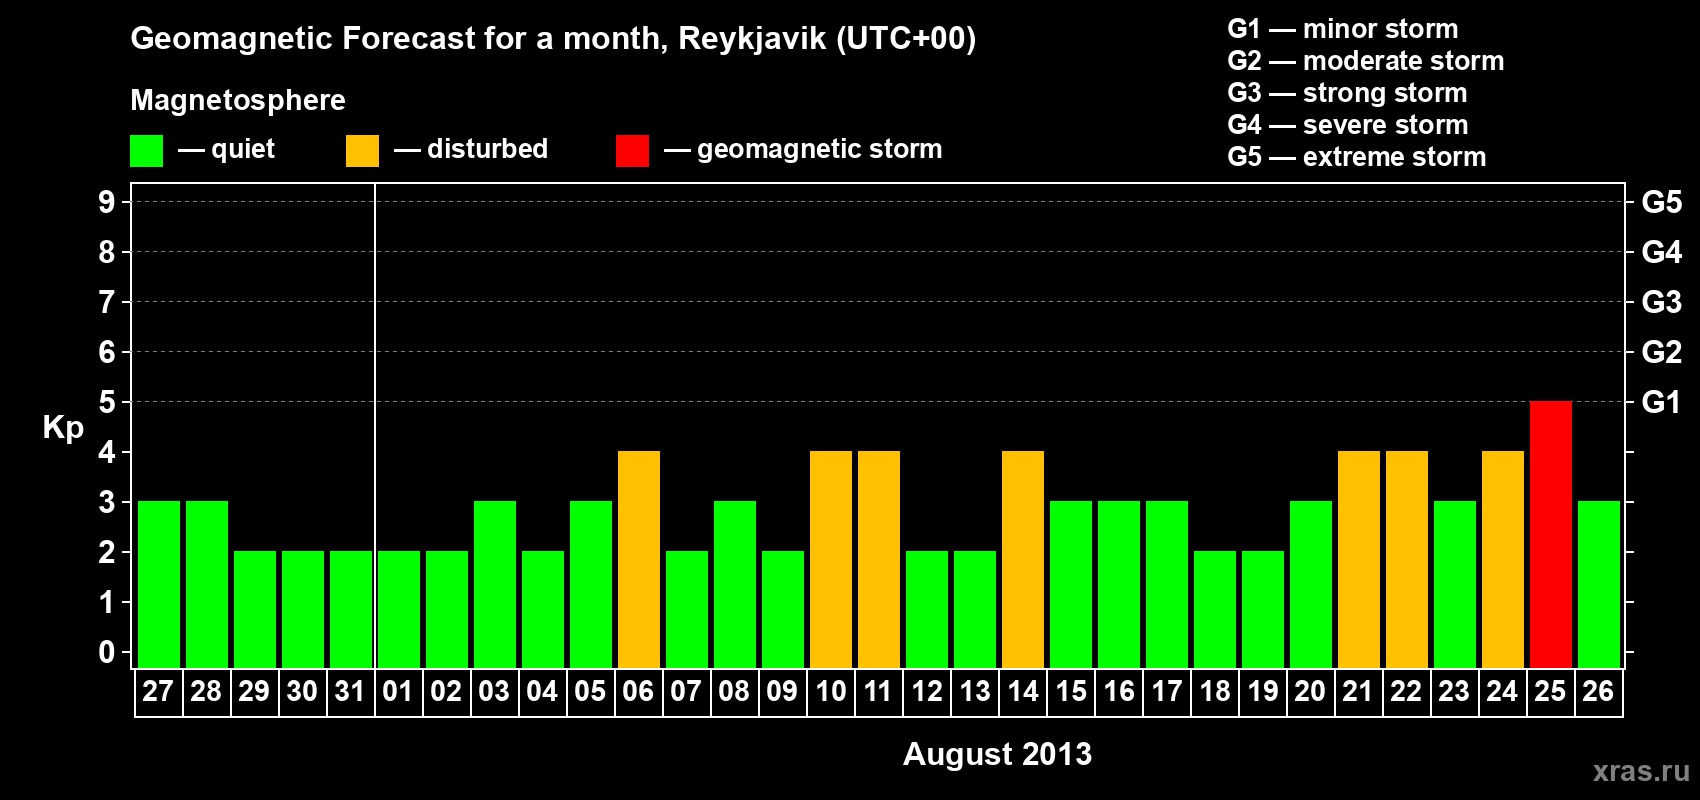Select the red bar for August 25
The width and height of the screenshot is (1700, 800).
tap(1551, 534)
